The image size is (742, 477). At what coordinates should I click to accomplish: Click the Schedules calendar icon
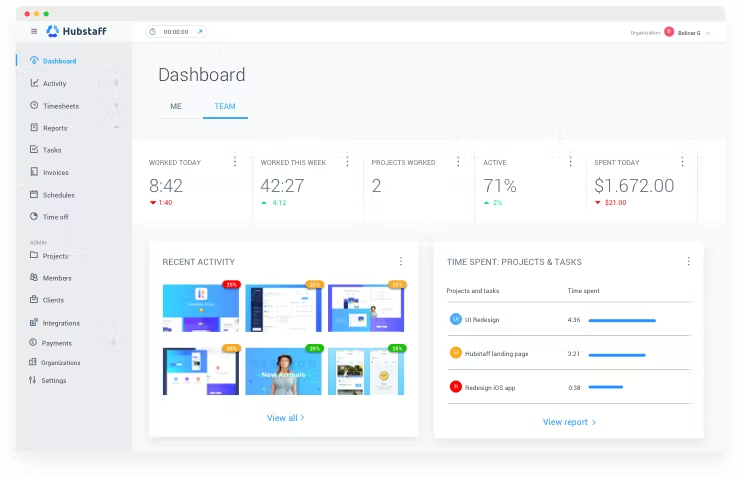34,194
